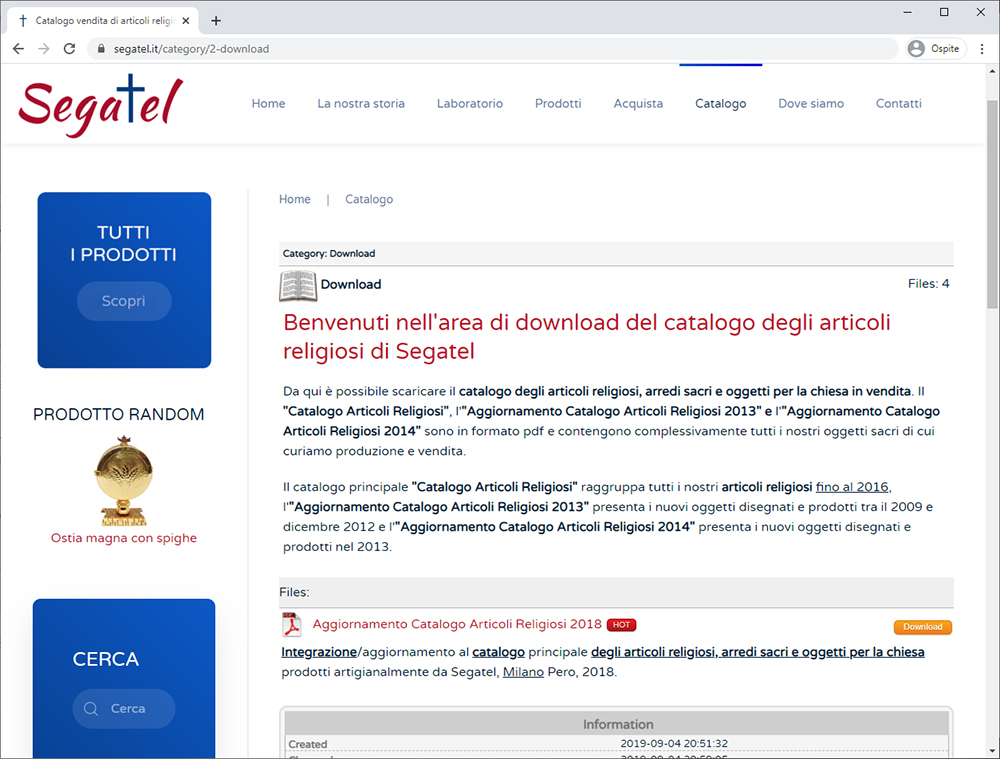Image resolution: width=1000 pixels, height=759 pixels.
Task: Reload the page with the refresh icon
Action: coord(70,48)
